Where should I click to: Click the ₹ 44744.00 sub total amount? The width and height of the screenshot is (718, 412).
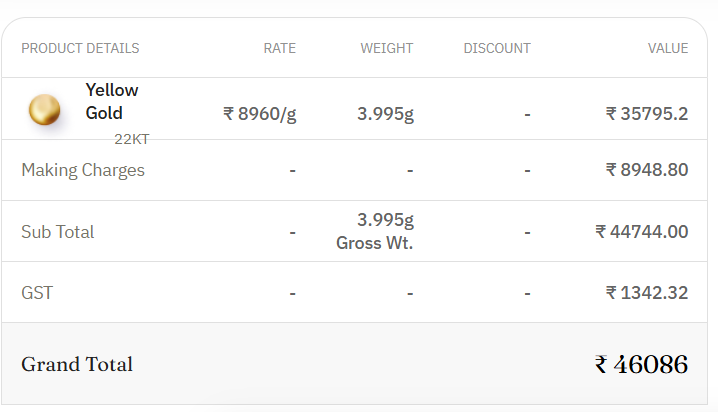641,232
